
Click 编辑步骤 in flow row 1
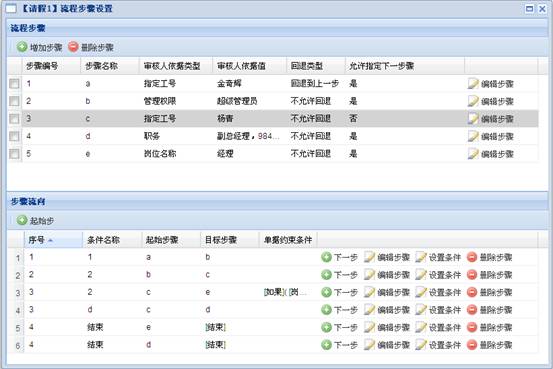click(x=387, y=257)
